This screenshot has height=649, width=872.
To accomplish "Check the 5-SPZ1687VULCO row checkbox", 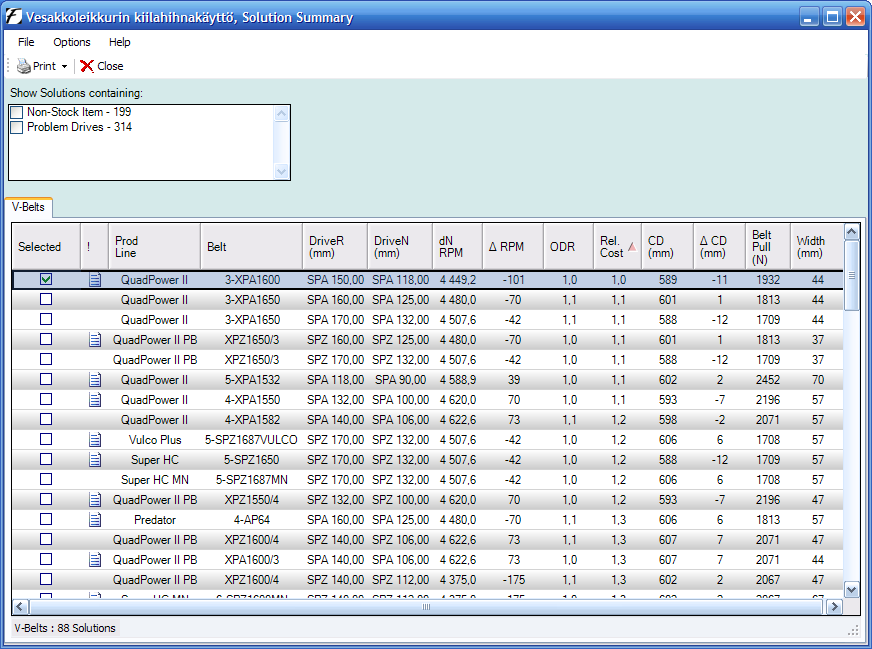I will (x=46, y=439).
